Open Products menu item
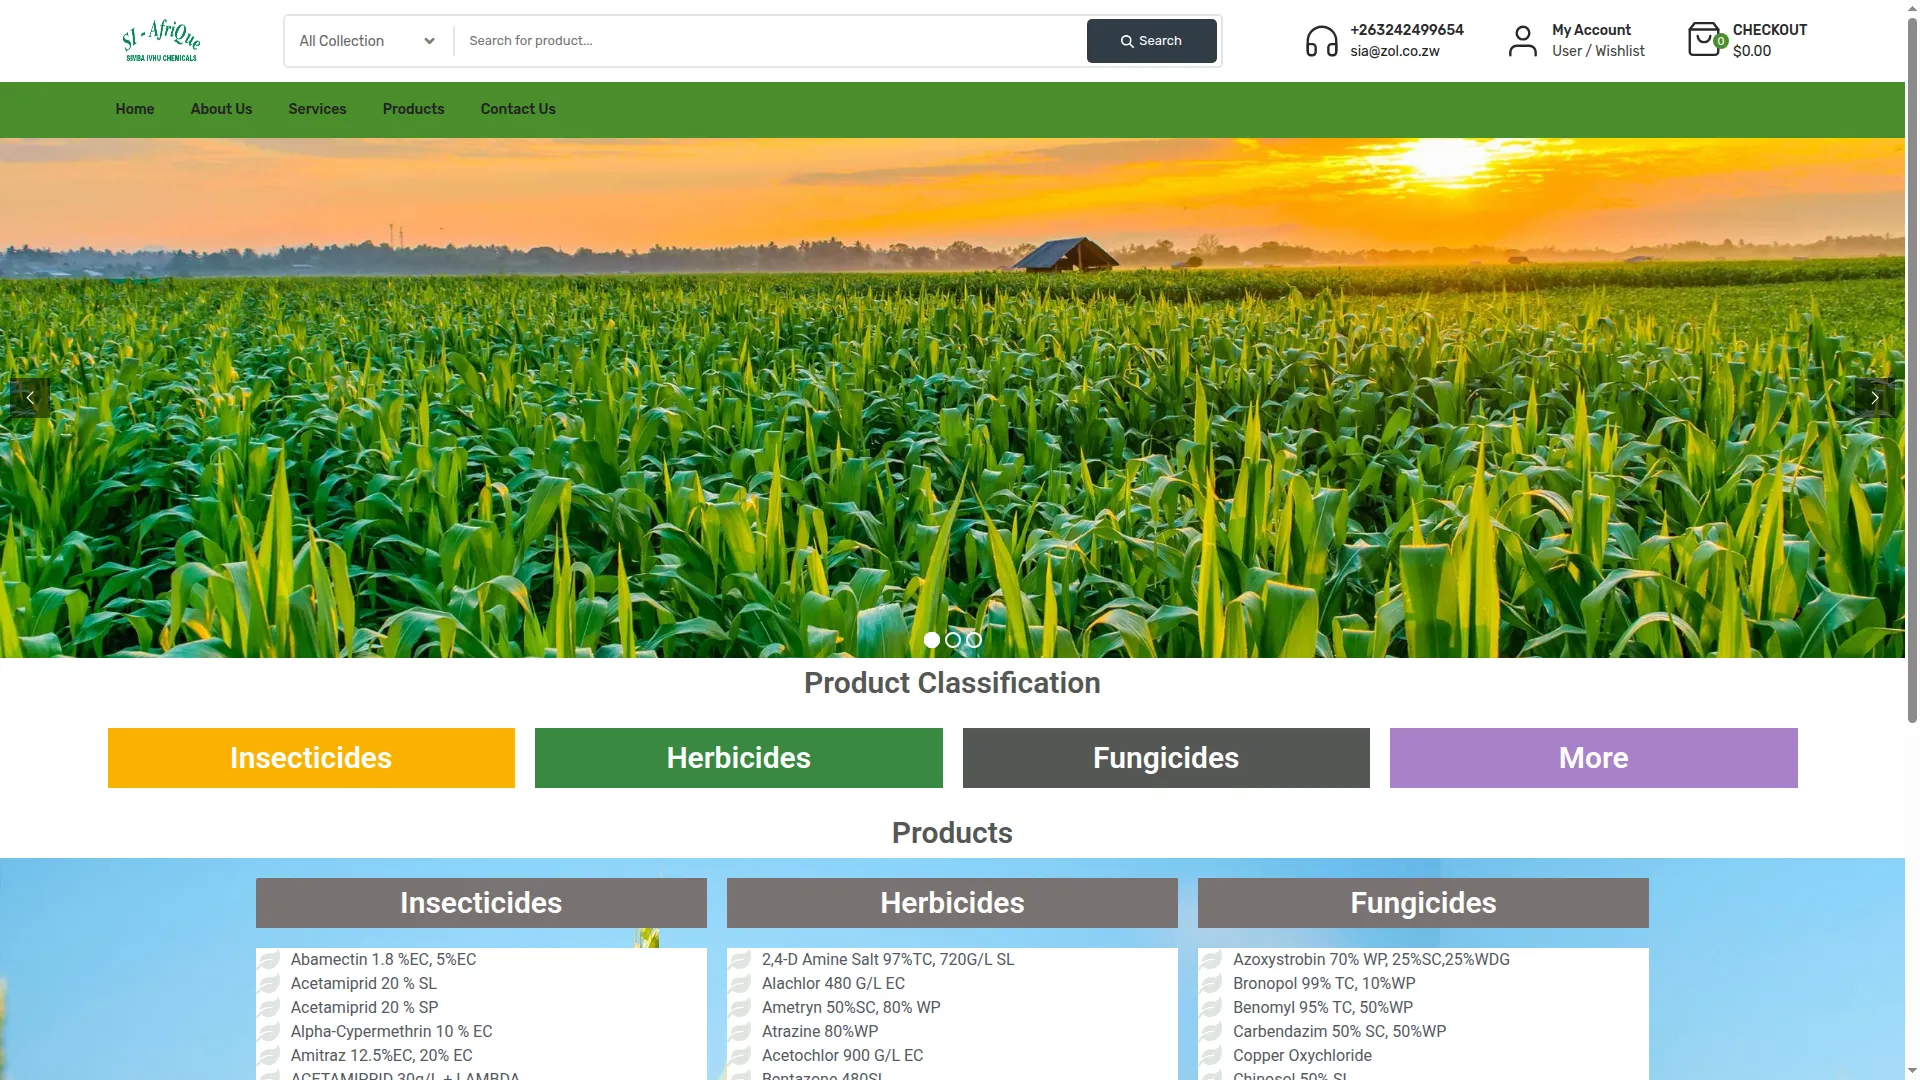Viewport: 1920px width, 1080px height. pyautogui.click(x=413, y=109)
